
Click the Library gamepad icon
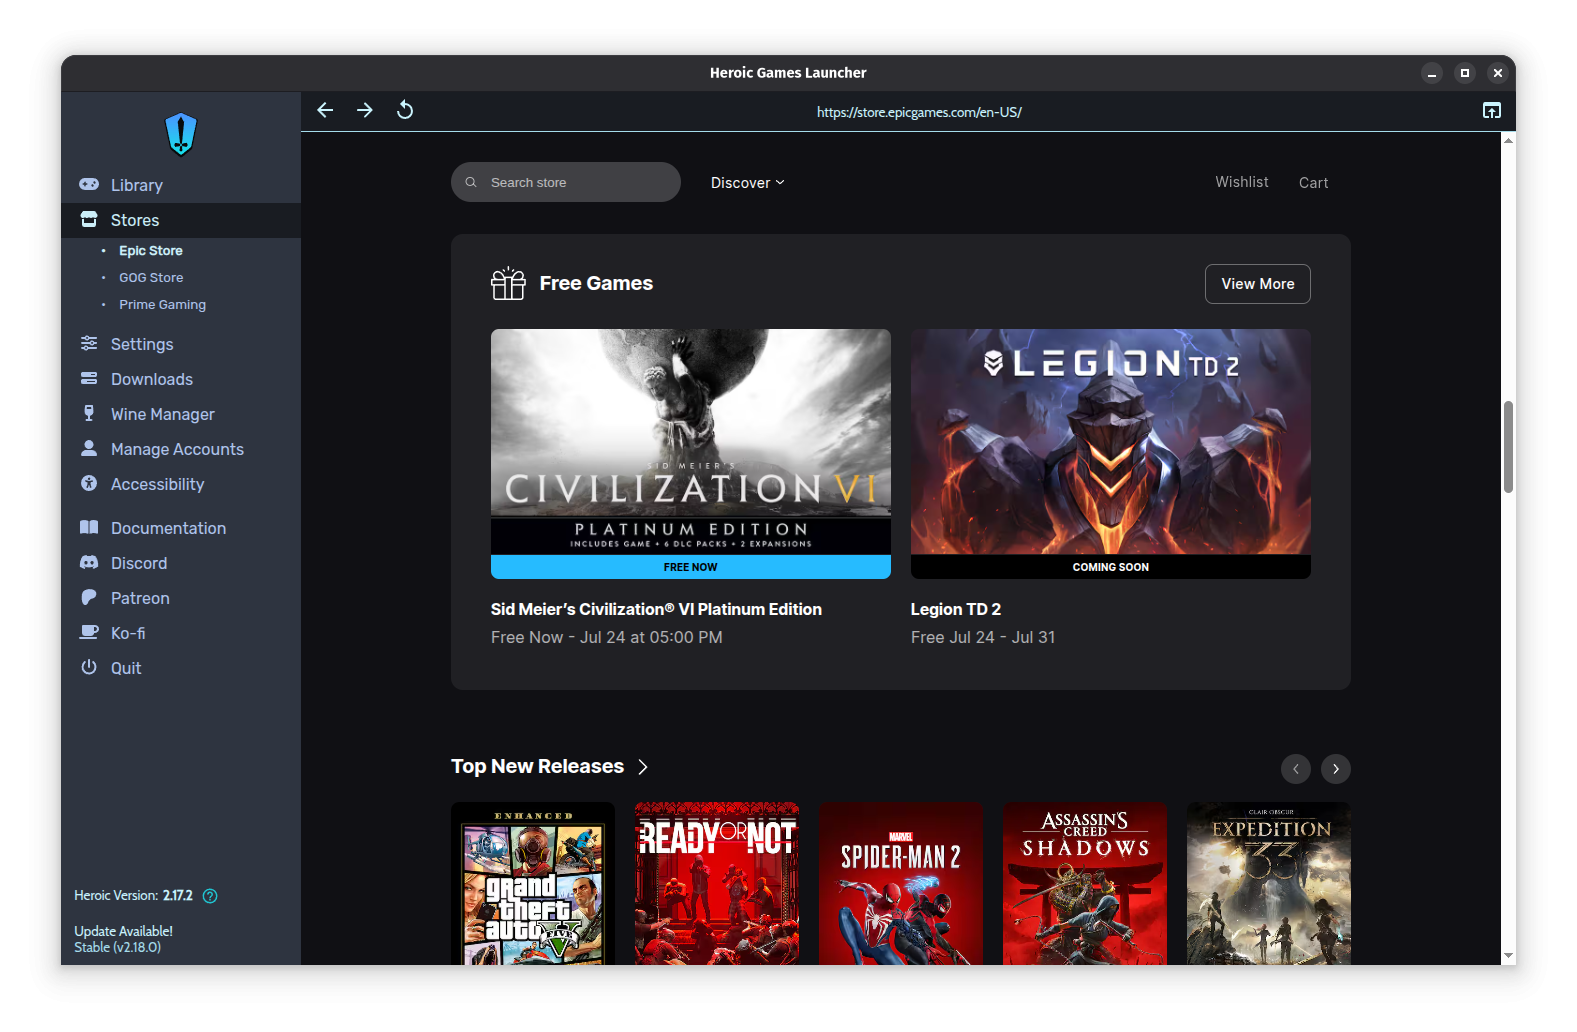(x=89, y=184)
